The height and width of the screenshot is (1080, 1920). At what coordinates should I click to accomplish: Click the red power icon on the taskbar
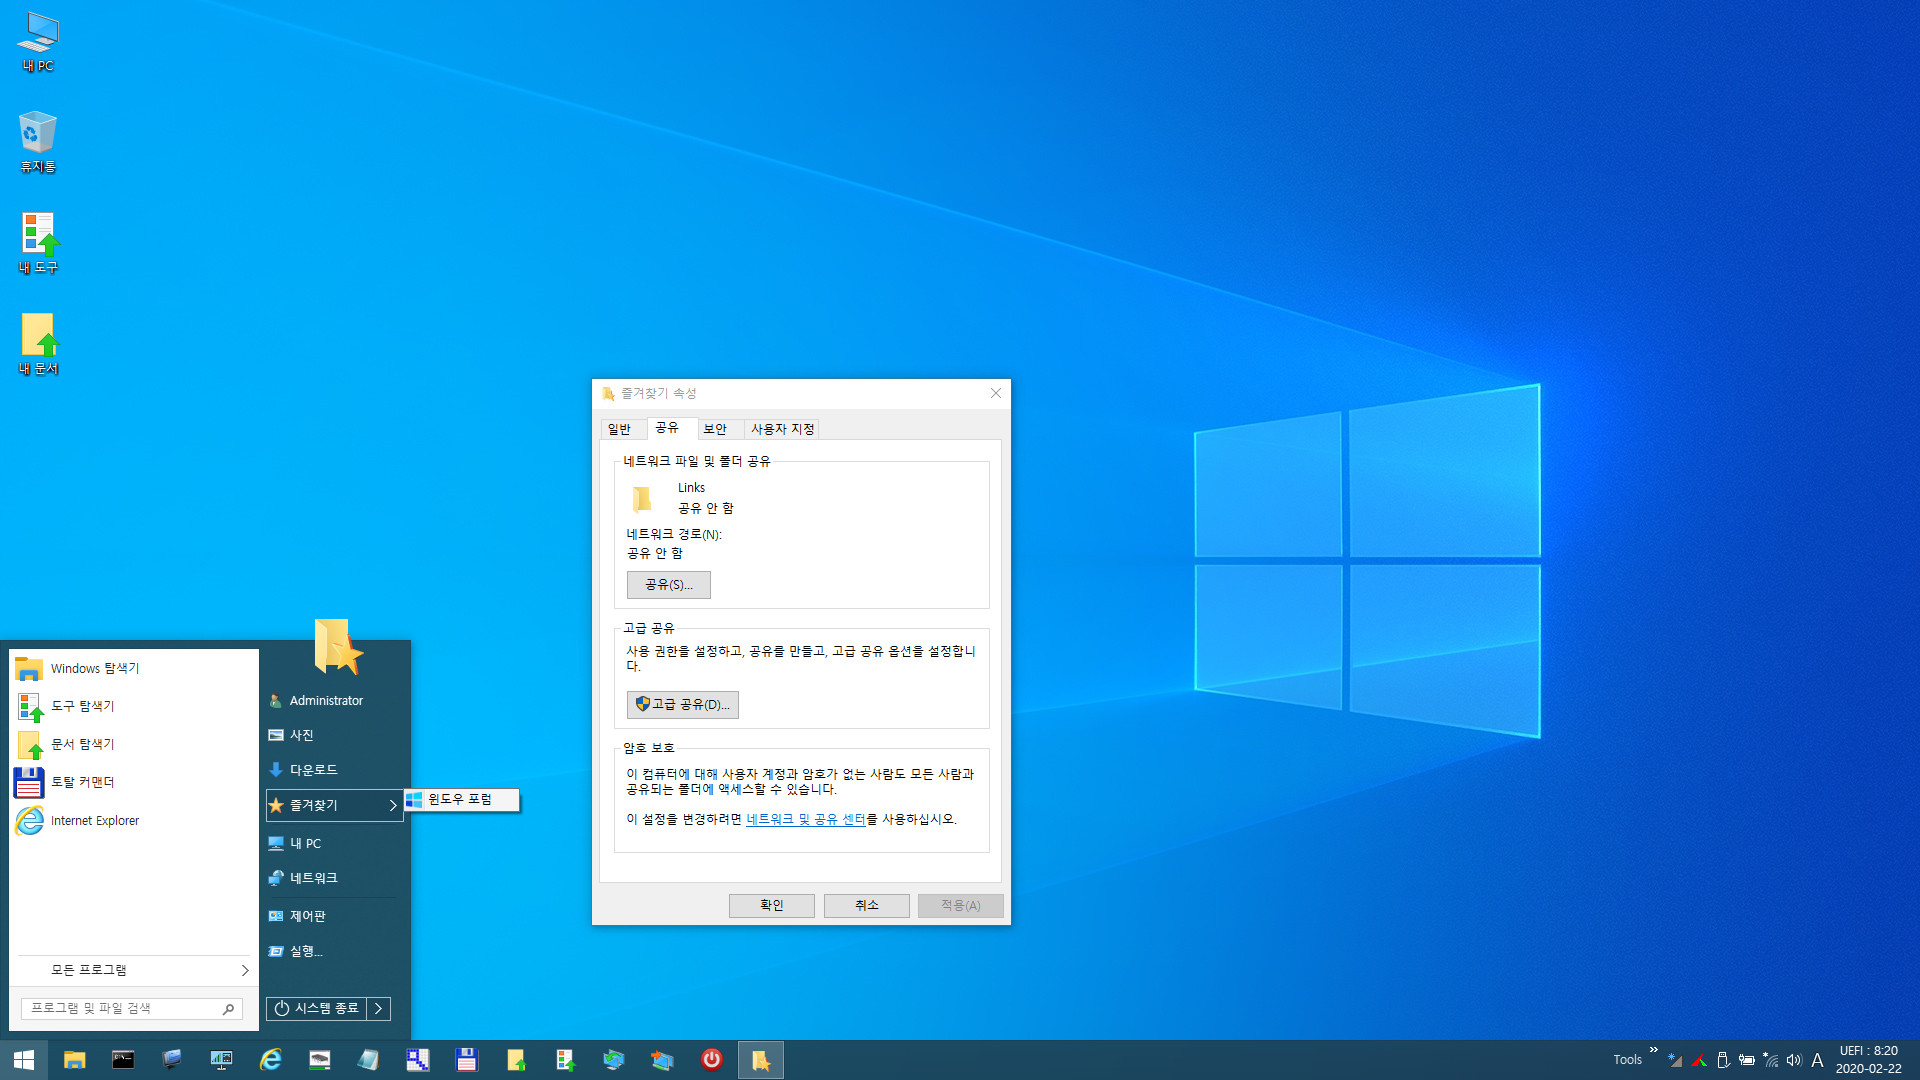[x=711, y=1060]
